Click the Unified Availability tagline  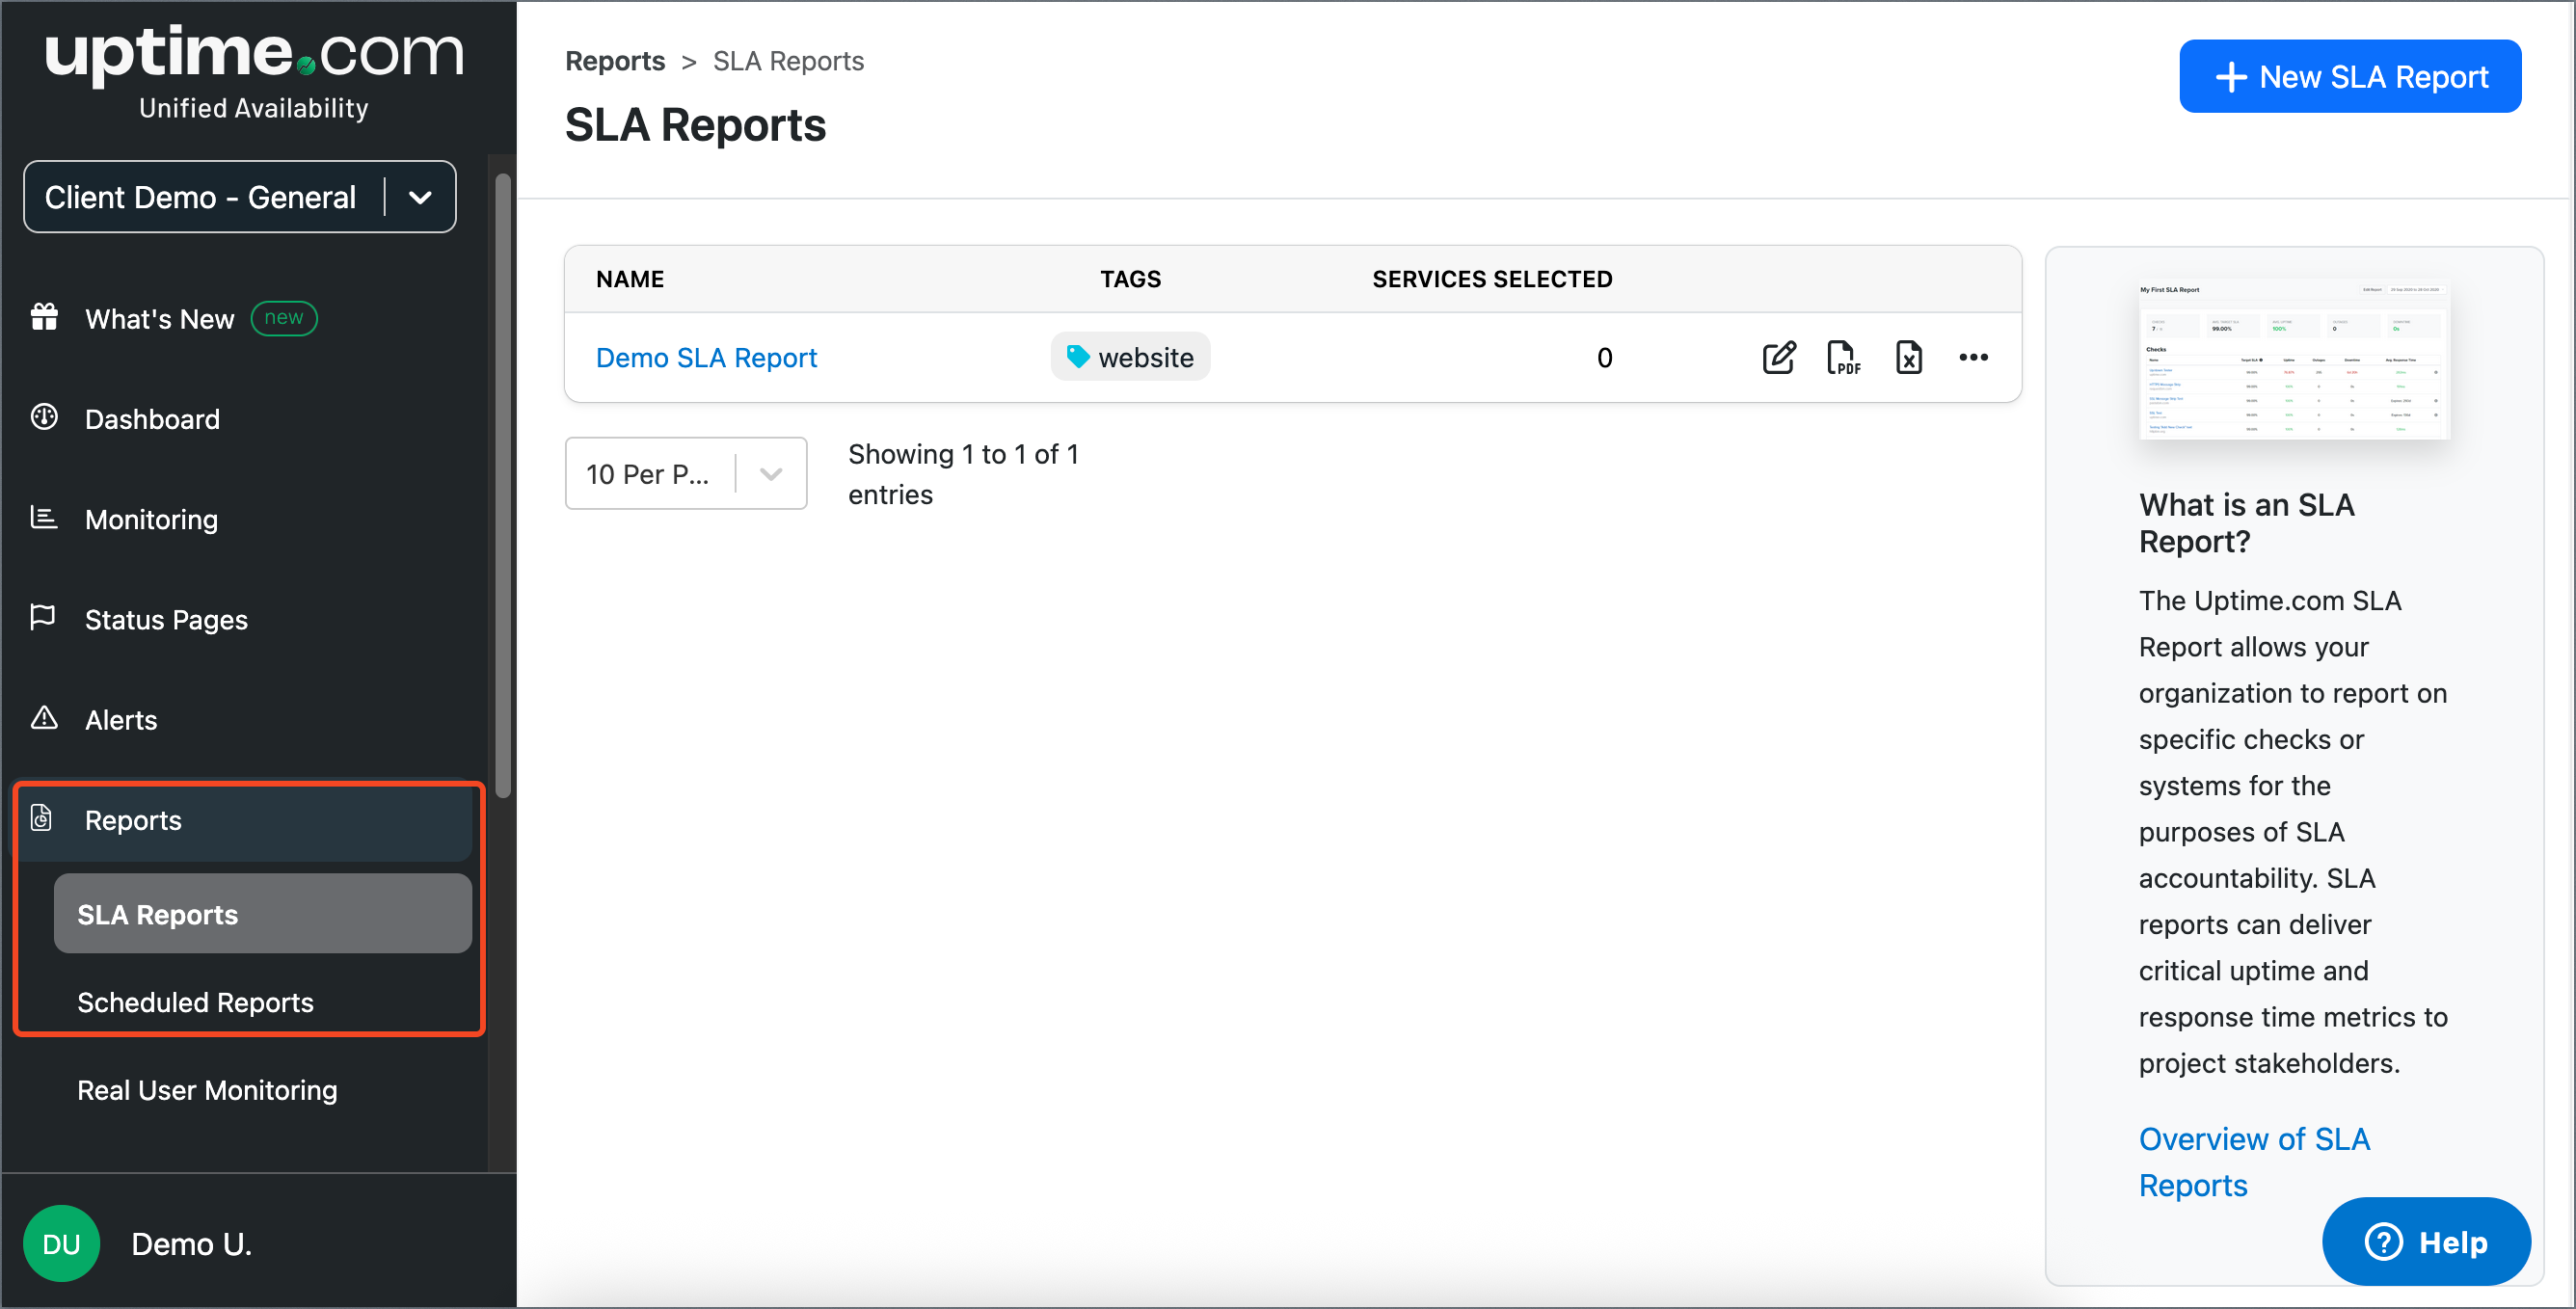[254, 108]
